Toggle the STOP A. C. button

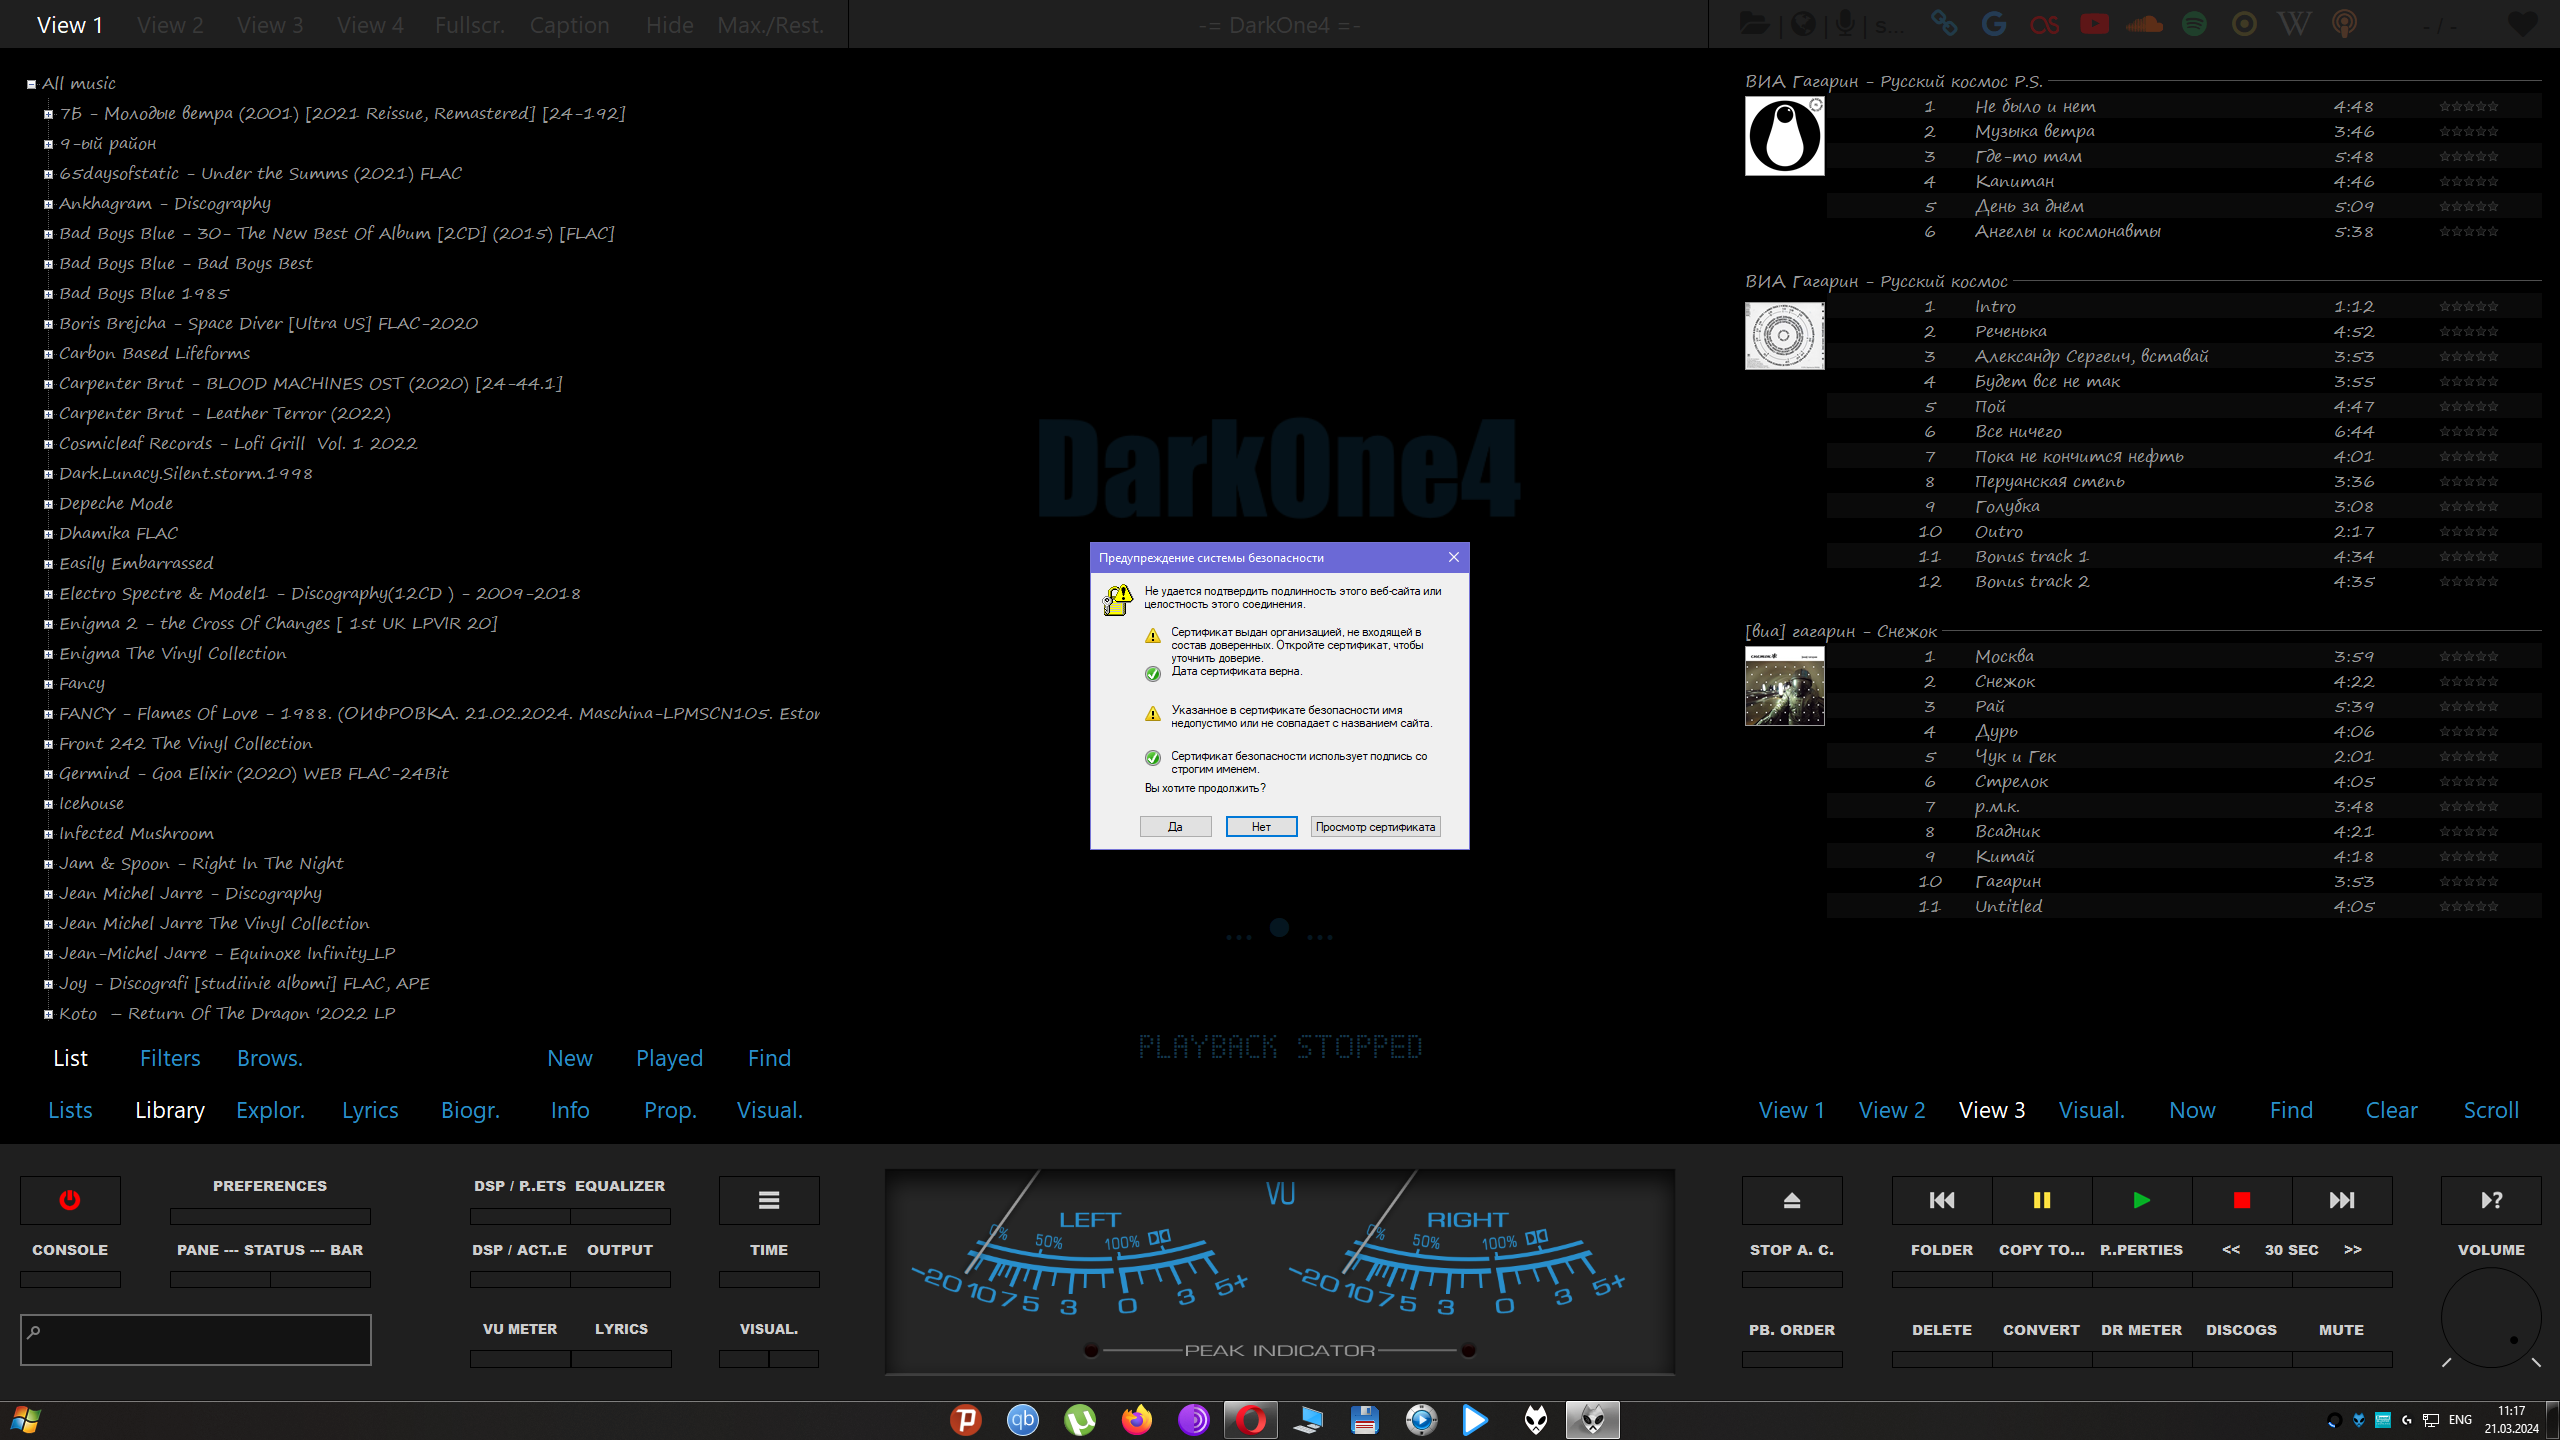pos(1791,1250)
